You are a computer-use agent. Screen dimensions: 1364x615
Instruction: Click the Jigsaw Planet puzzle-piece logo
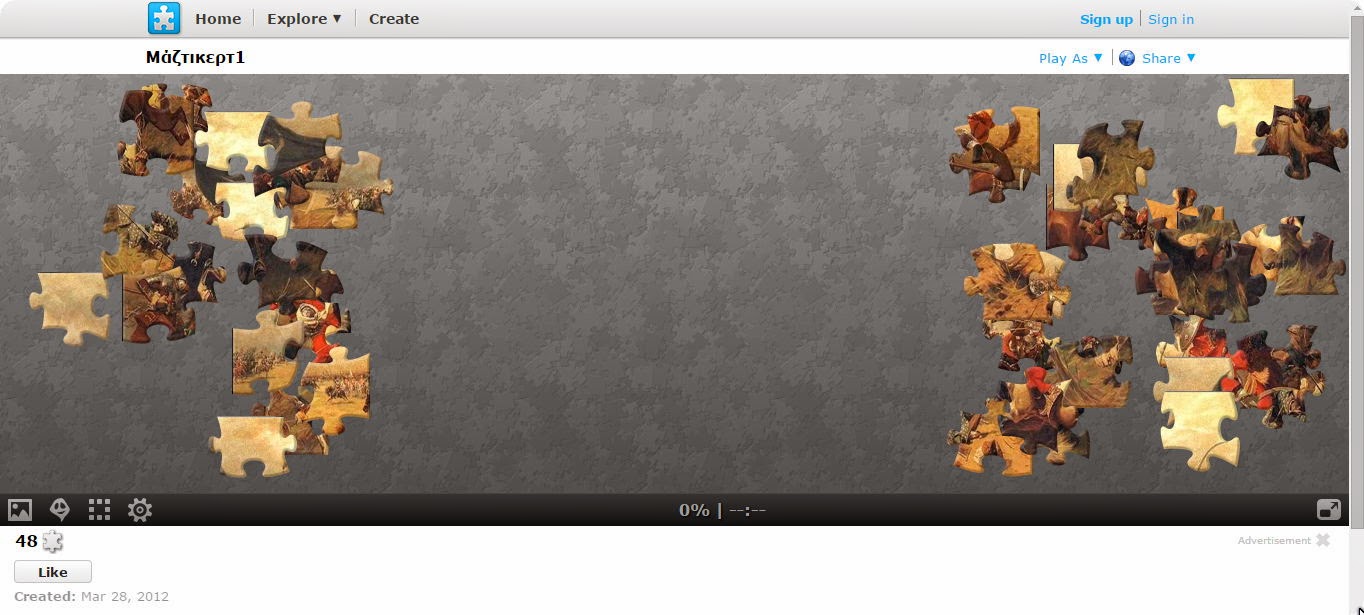click(164, 18)
